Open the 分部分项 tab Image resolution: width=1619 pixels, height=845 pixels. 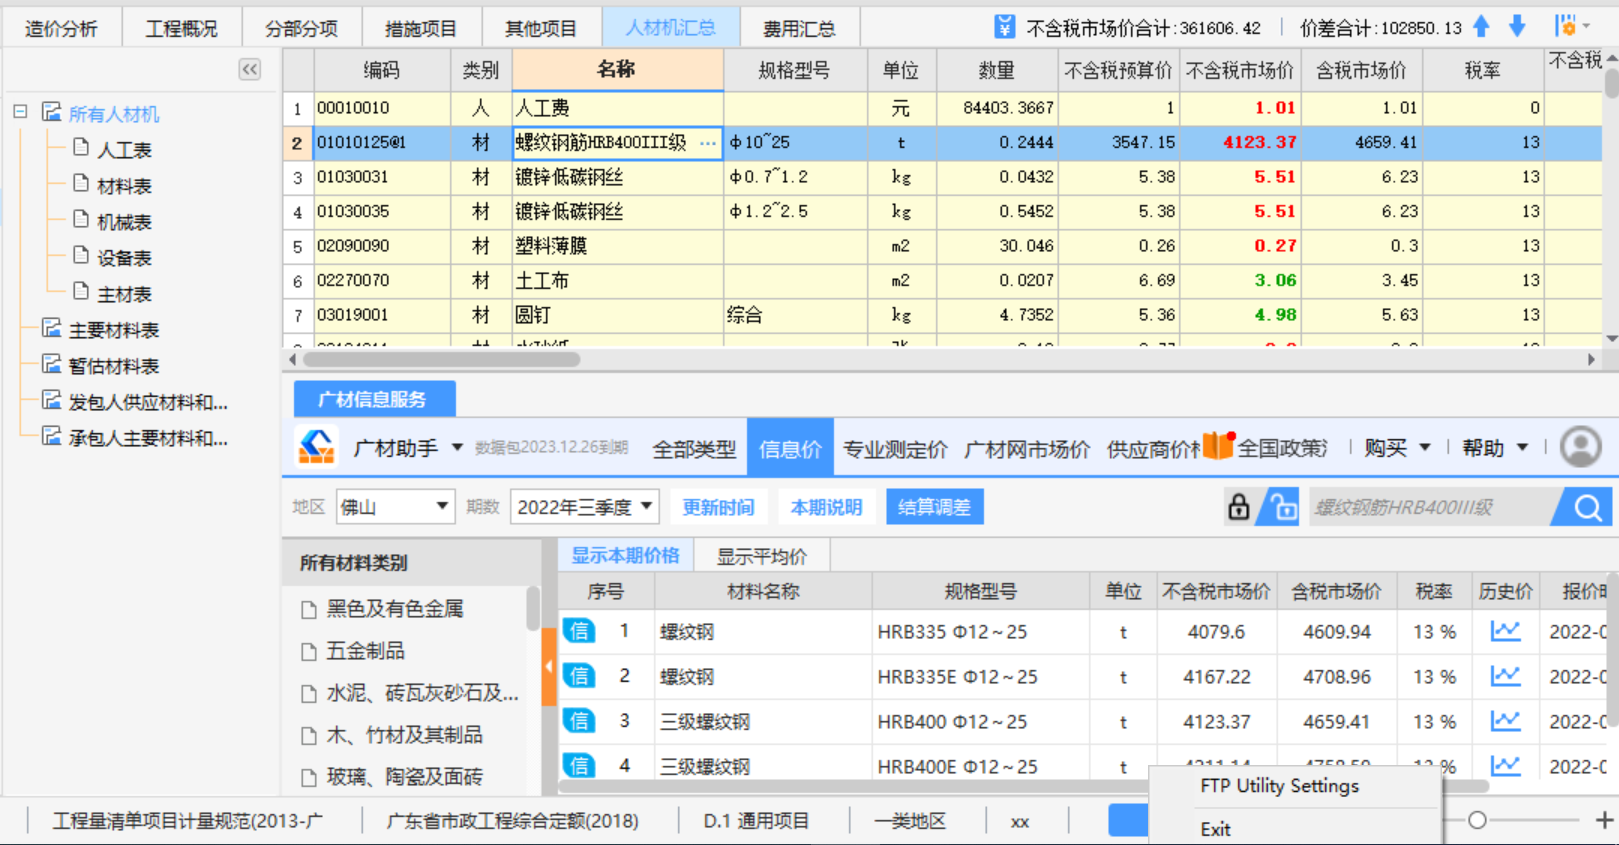301,28
